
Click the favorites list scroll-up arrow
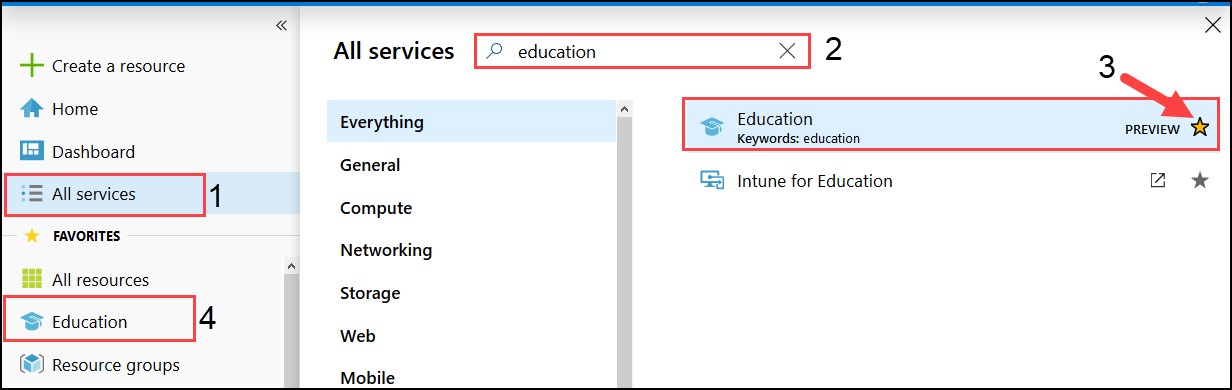[x=291, y=266]
